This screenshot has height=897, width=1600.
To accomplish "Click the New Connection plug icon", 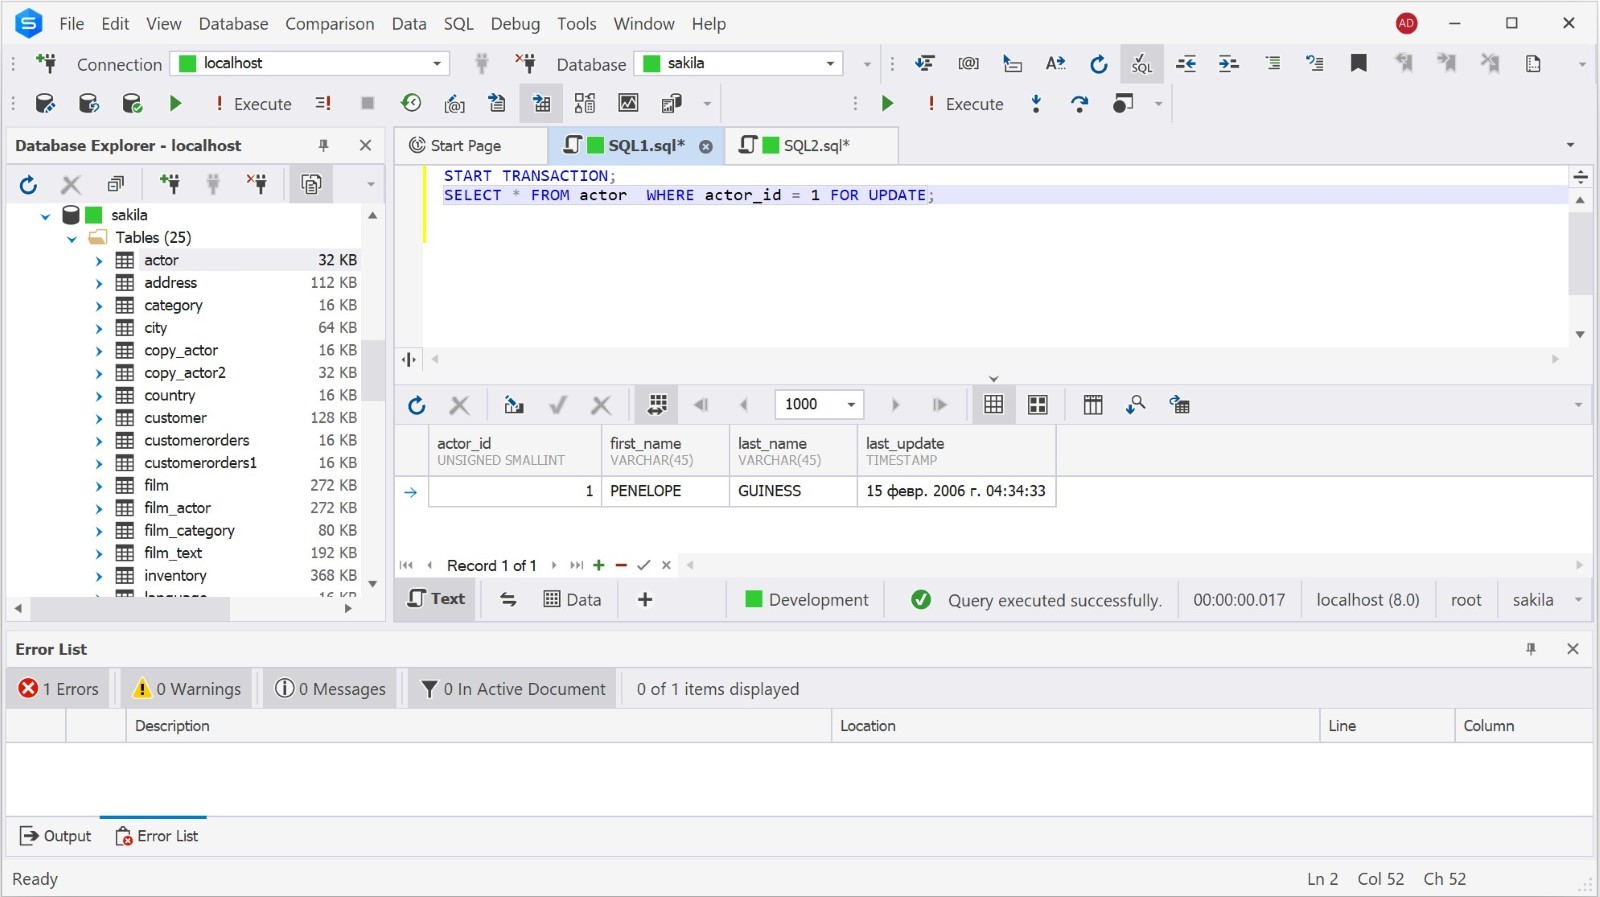I will (46, 64).
